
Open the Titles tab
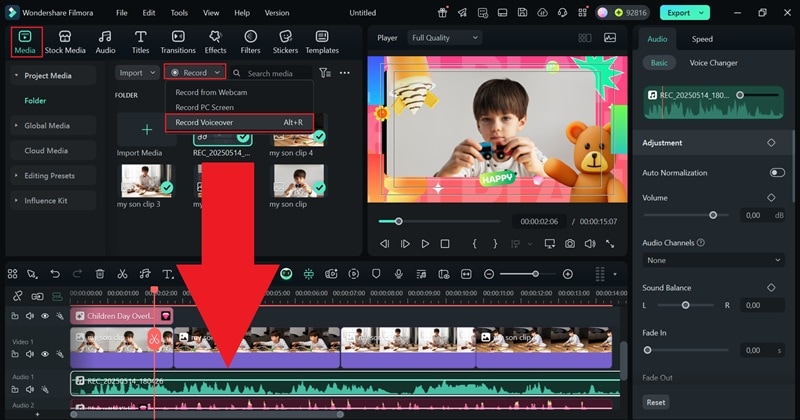point(140,42)
